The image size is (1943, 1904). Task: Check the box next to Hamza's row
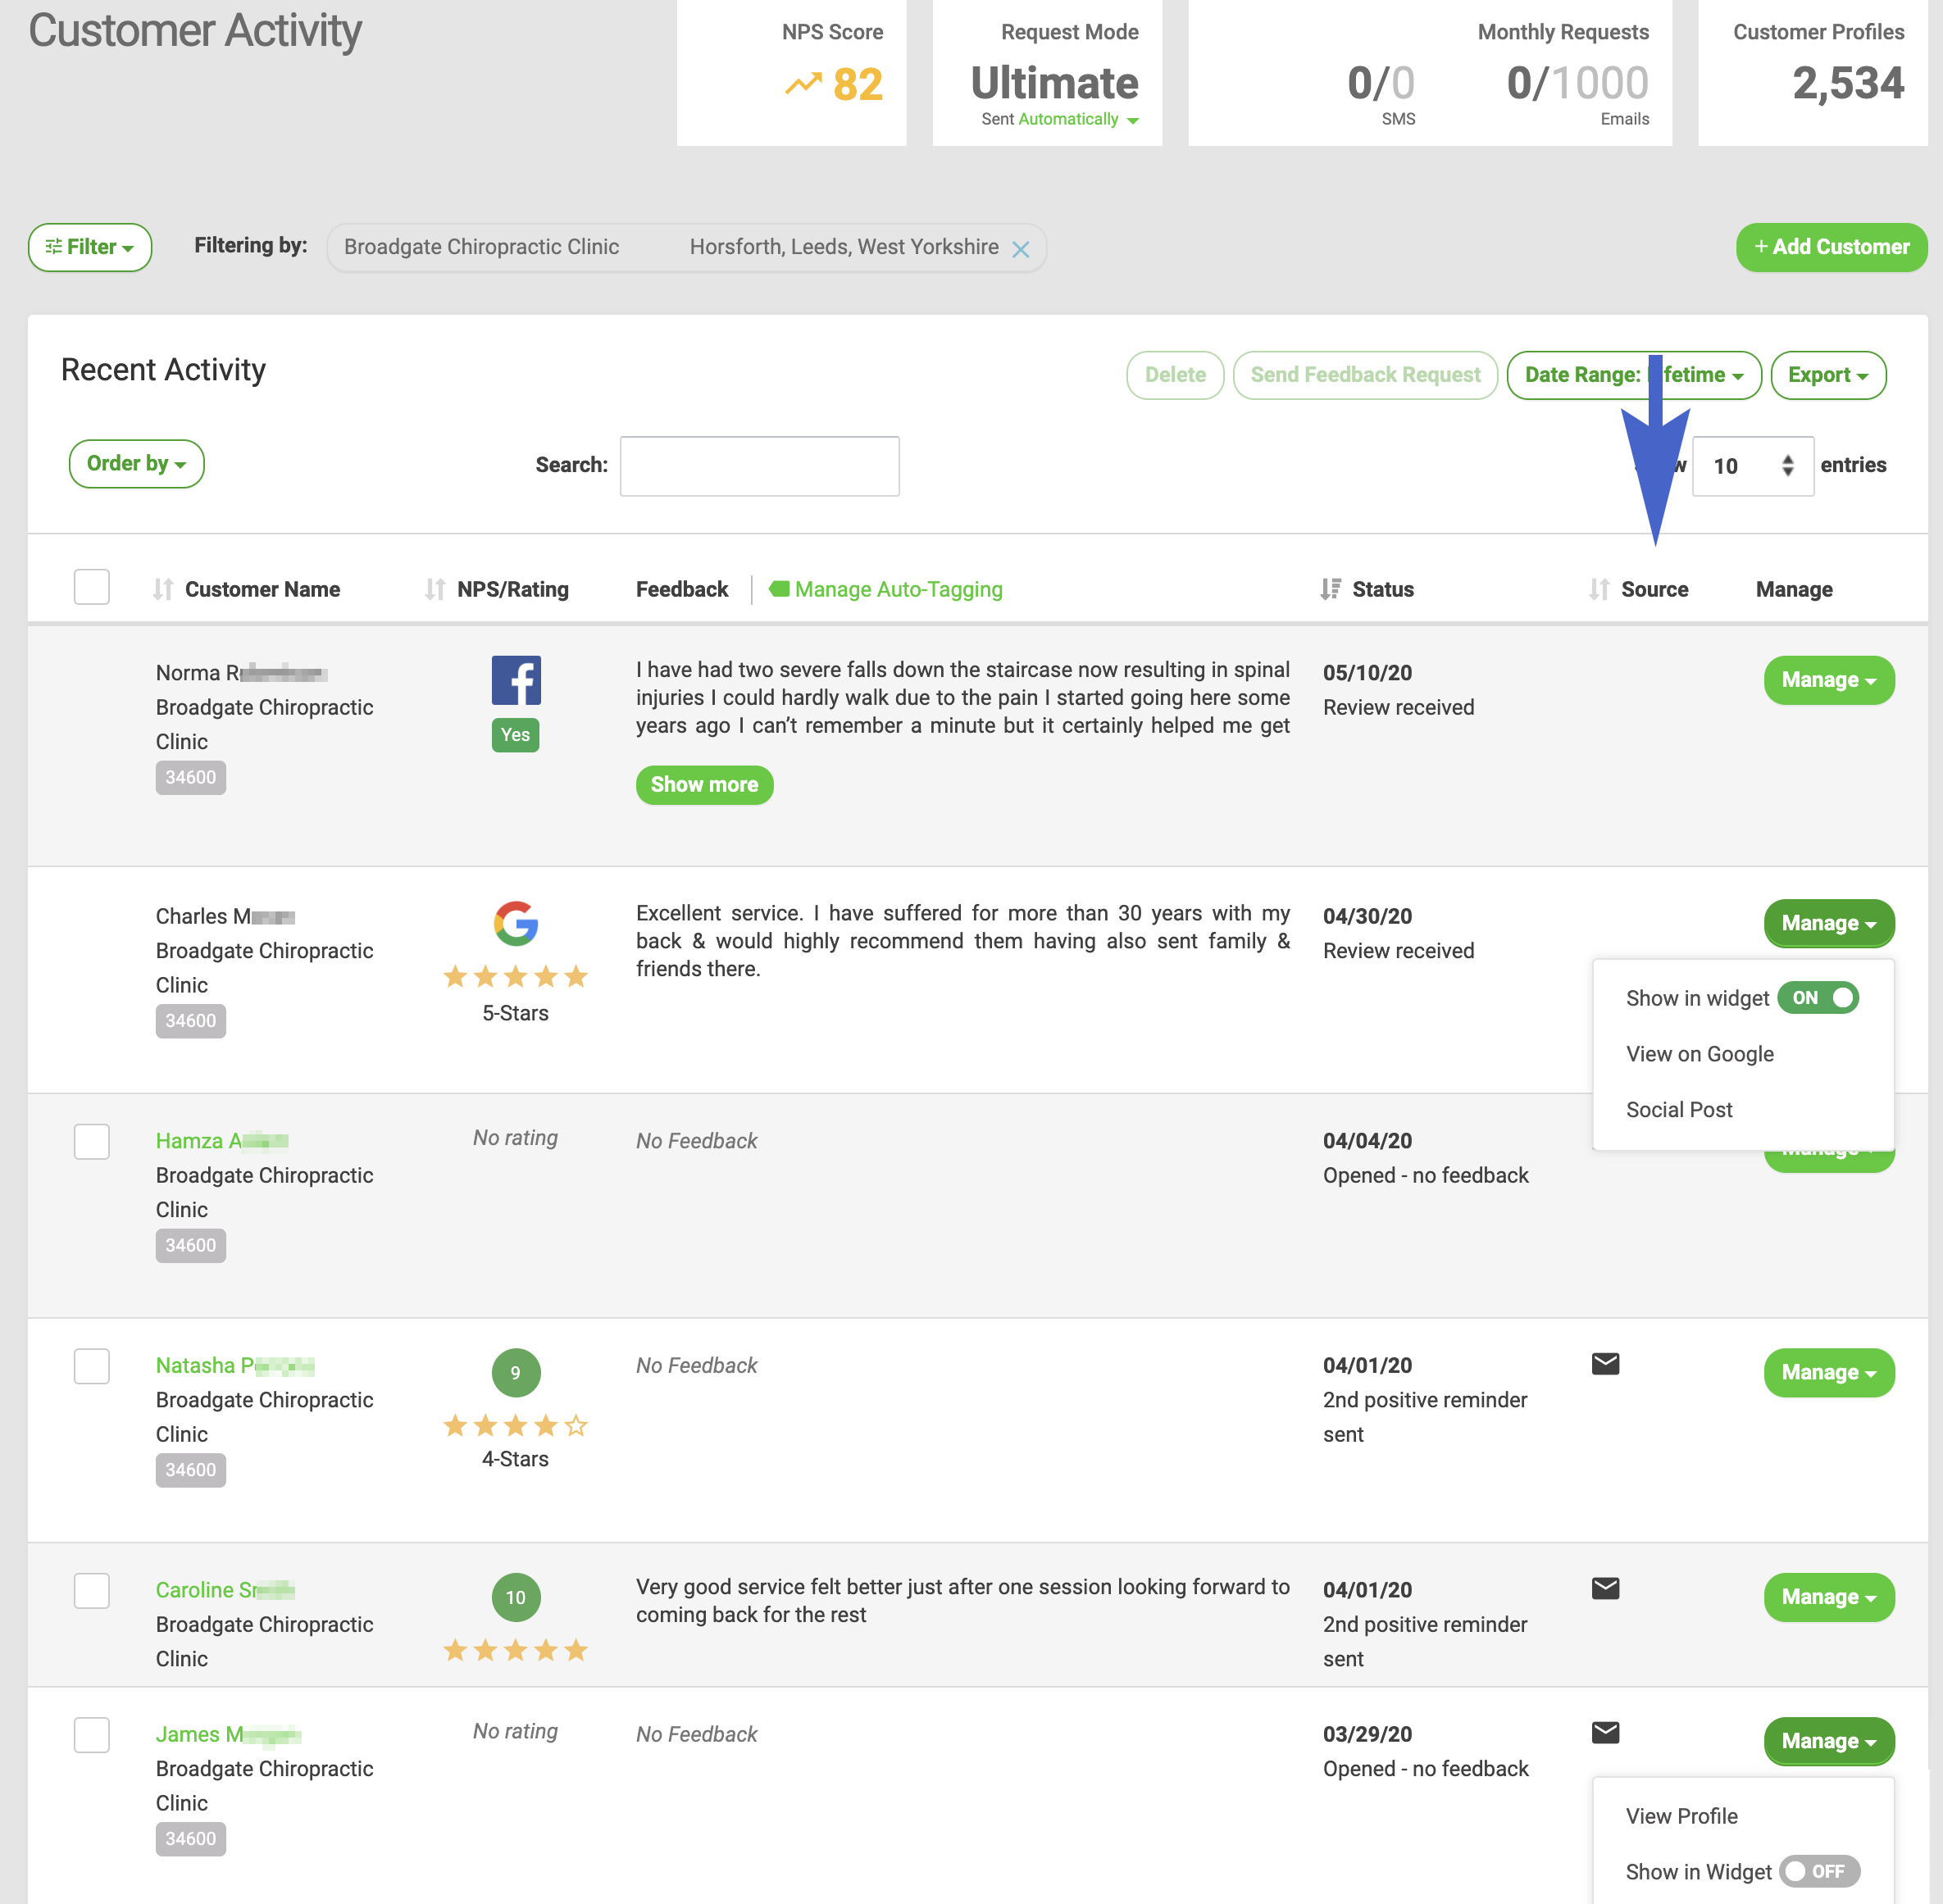tap(92, 1141)
